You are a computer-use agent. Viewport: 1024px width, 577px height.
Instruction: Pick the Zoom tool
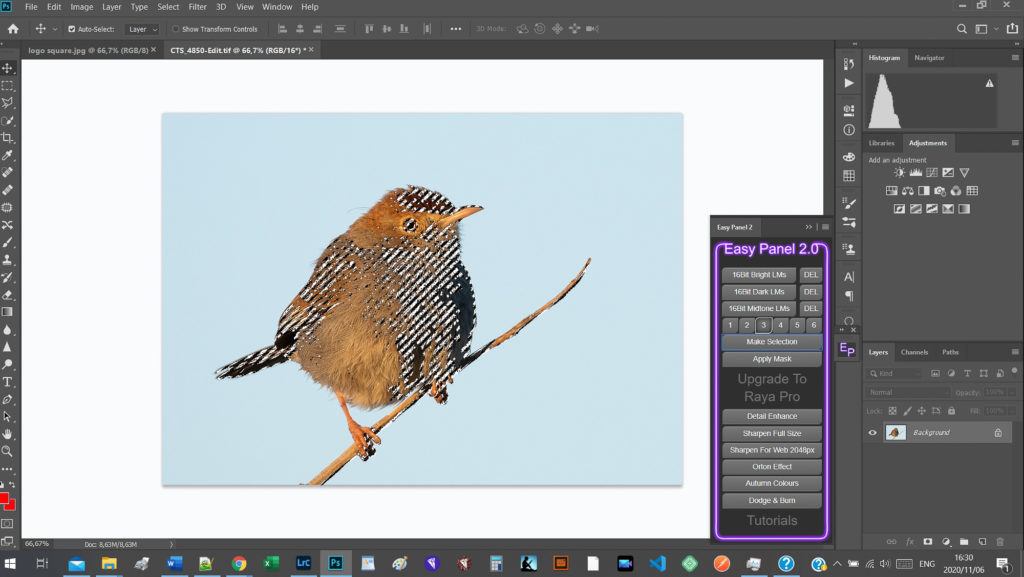coord(8,451)
